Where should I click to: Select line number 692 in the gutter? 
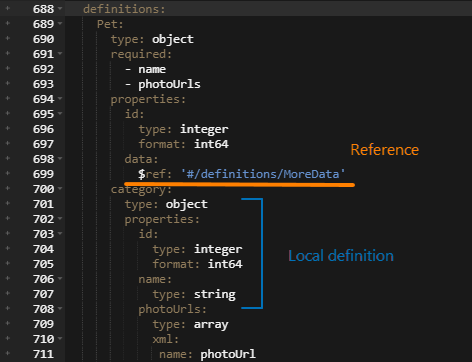[x=43, y=69]
